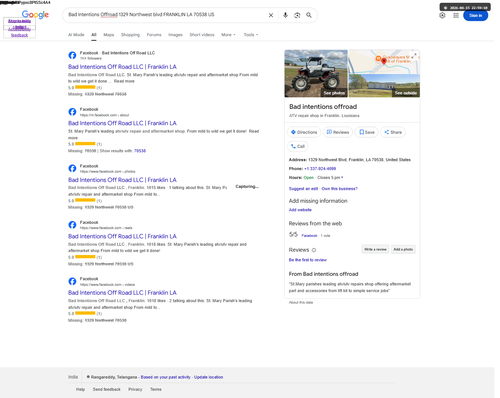This screenshot has width=500, height=398.
Task: Open quick settings gear icon
Action: tap(442, 15)
